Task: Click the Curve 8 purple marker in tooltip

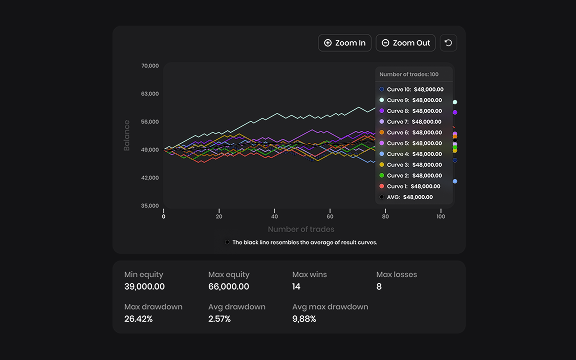Action: click(382, 111)
